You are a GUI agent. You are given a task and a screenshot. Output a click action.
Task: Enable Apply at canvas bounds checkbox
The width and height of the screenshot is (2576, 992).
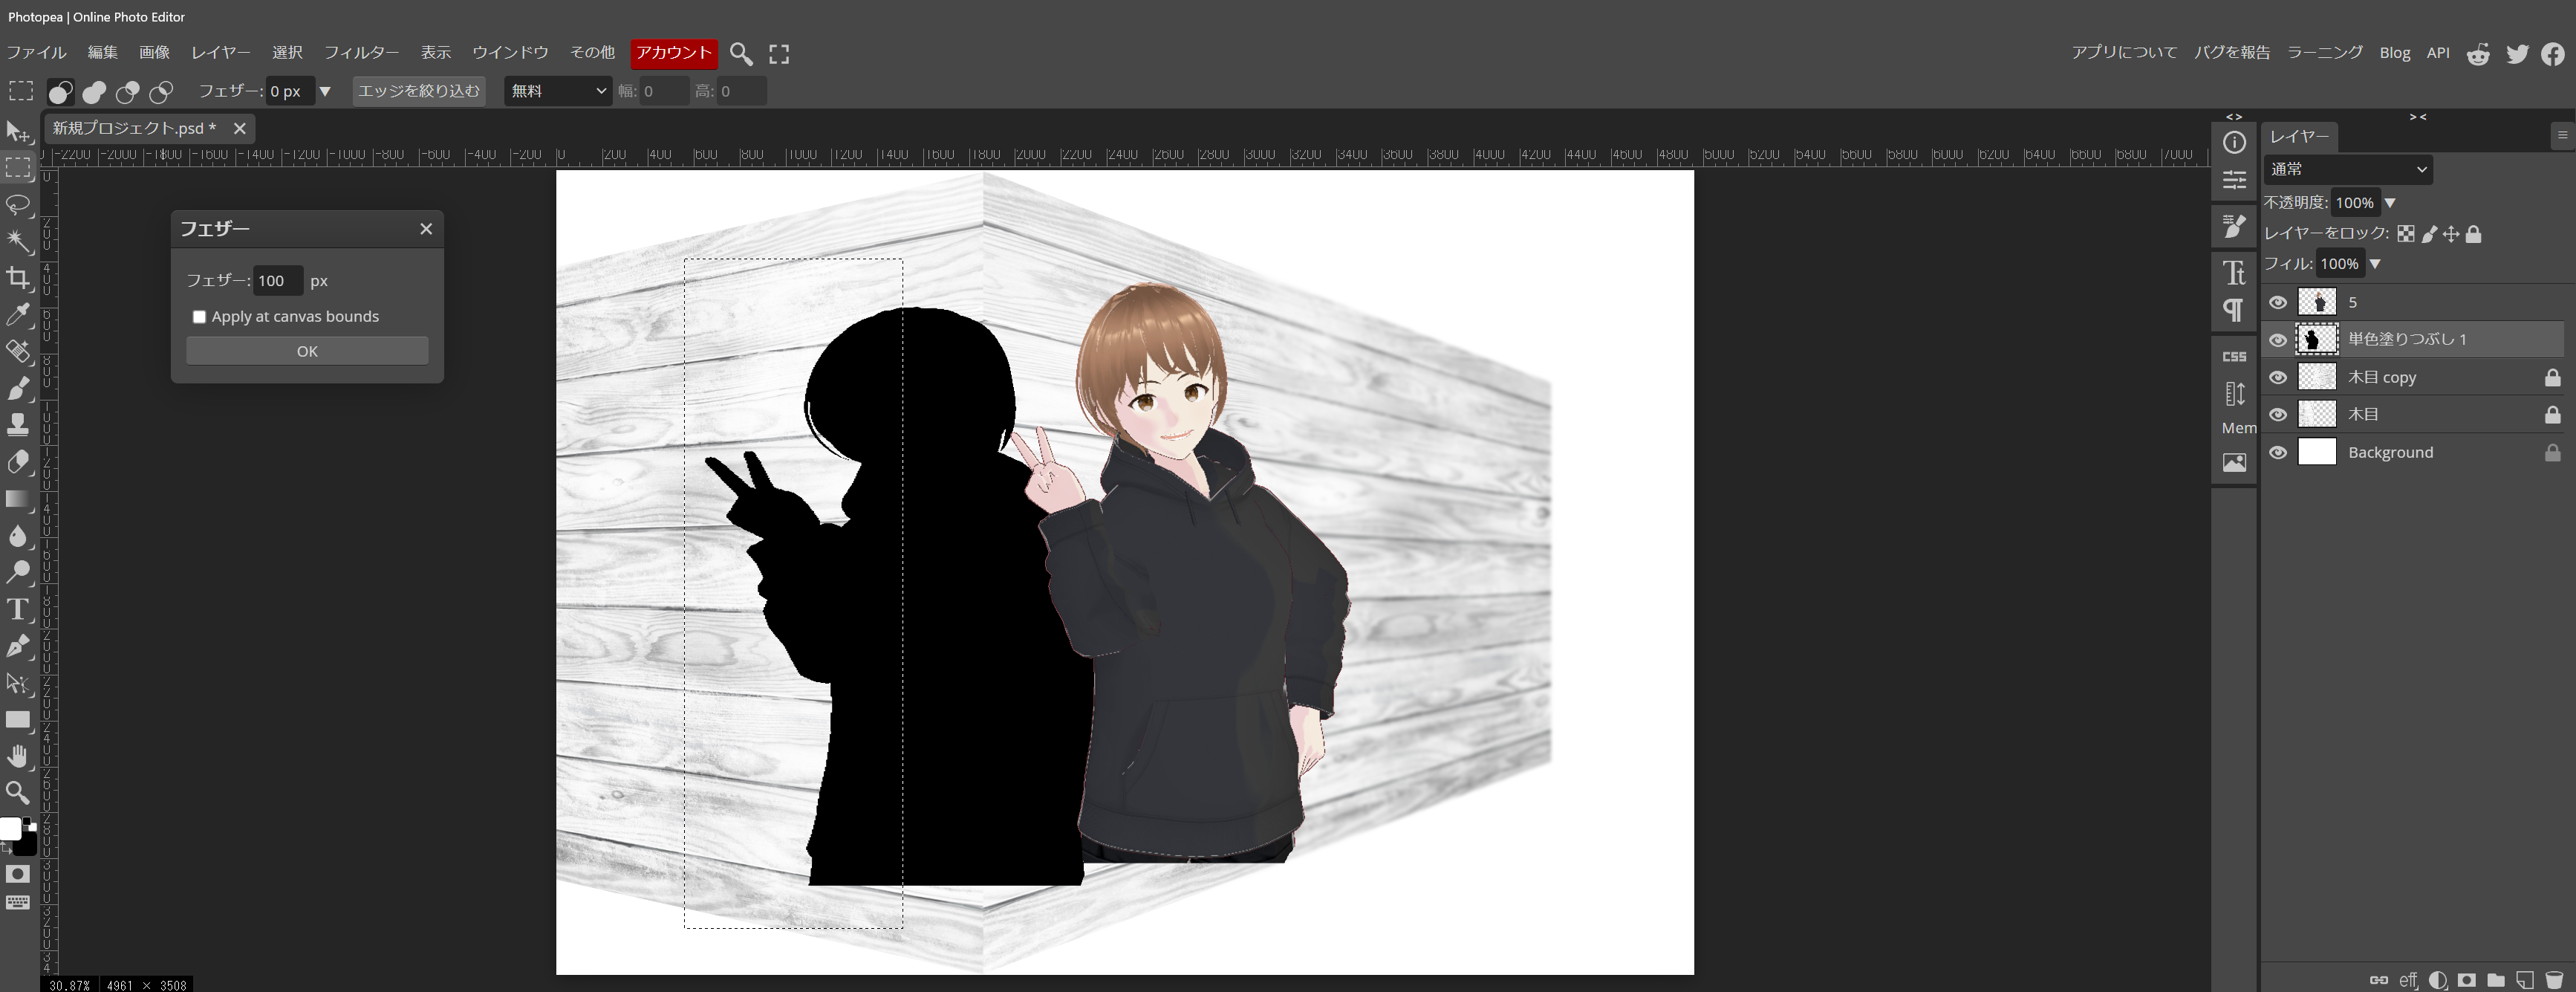[x=199, y=317]
